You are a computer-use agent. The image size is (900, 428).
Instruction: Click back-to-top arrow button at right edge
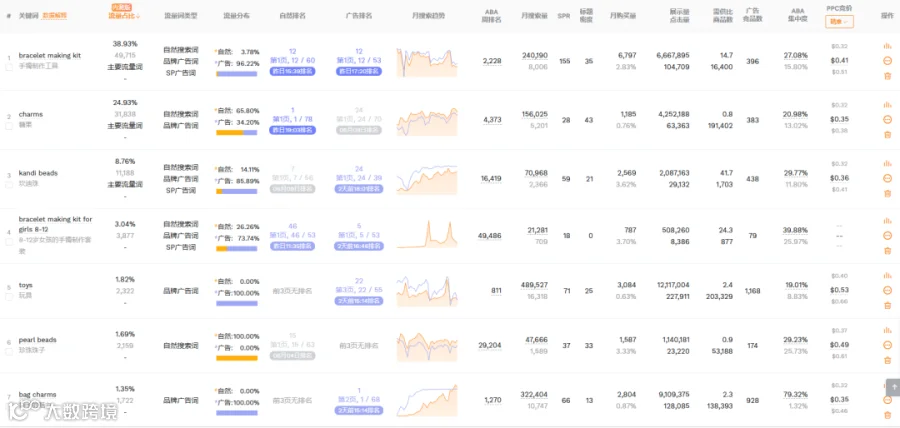(893, 387)
